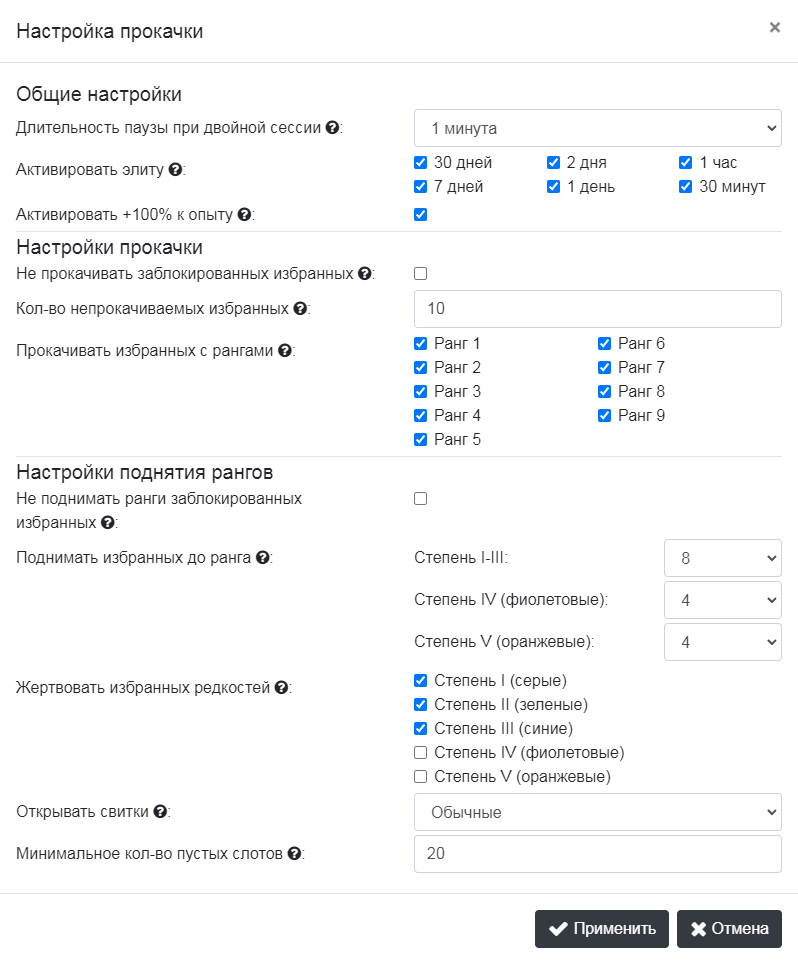Click help icon for +100% к опыту
This screenshot has height=964, width=798.
(x=244, y=215)
